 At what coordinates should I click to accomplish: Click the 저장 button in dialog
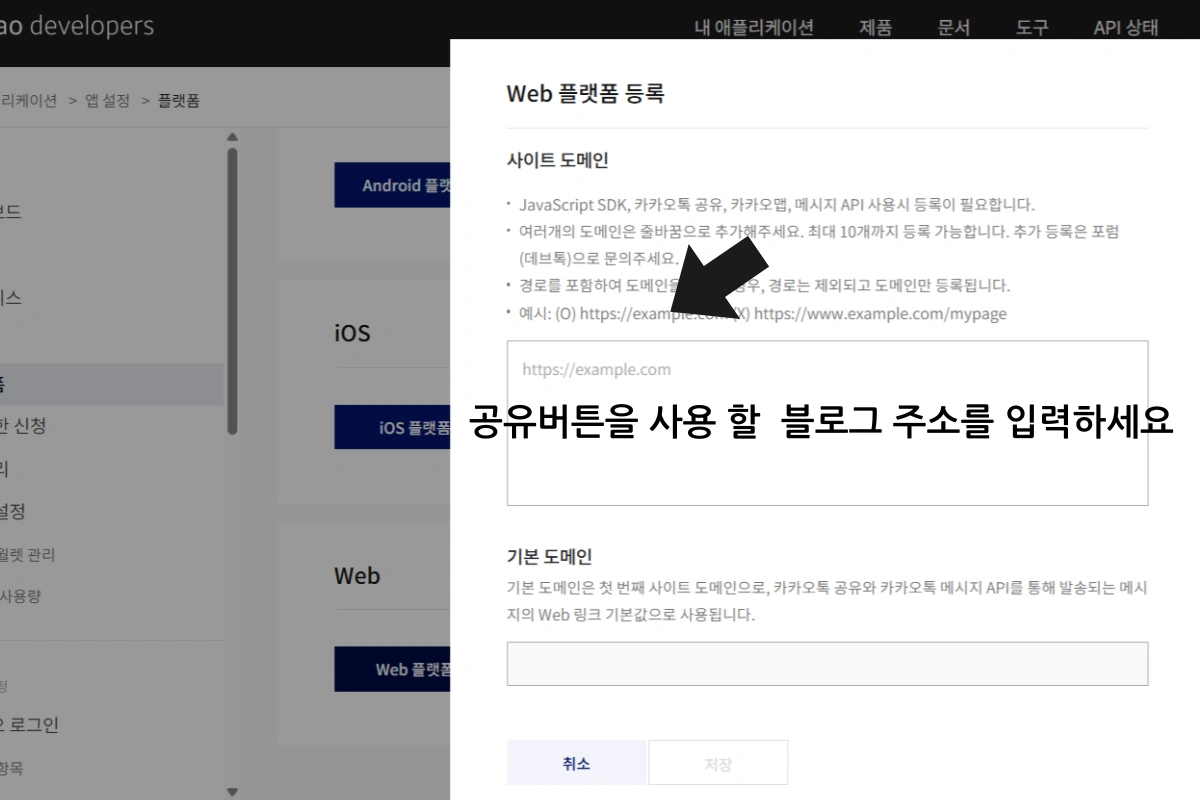click(x=718, y=764)
